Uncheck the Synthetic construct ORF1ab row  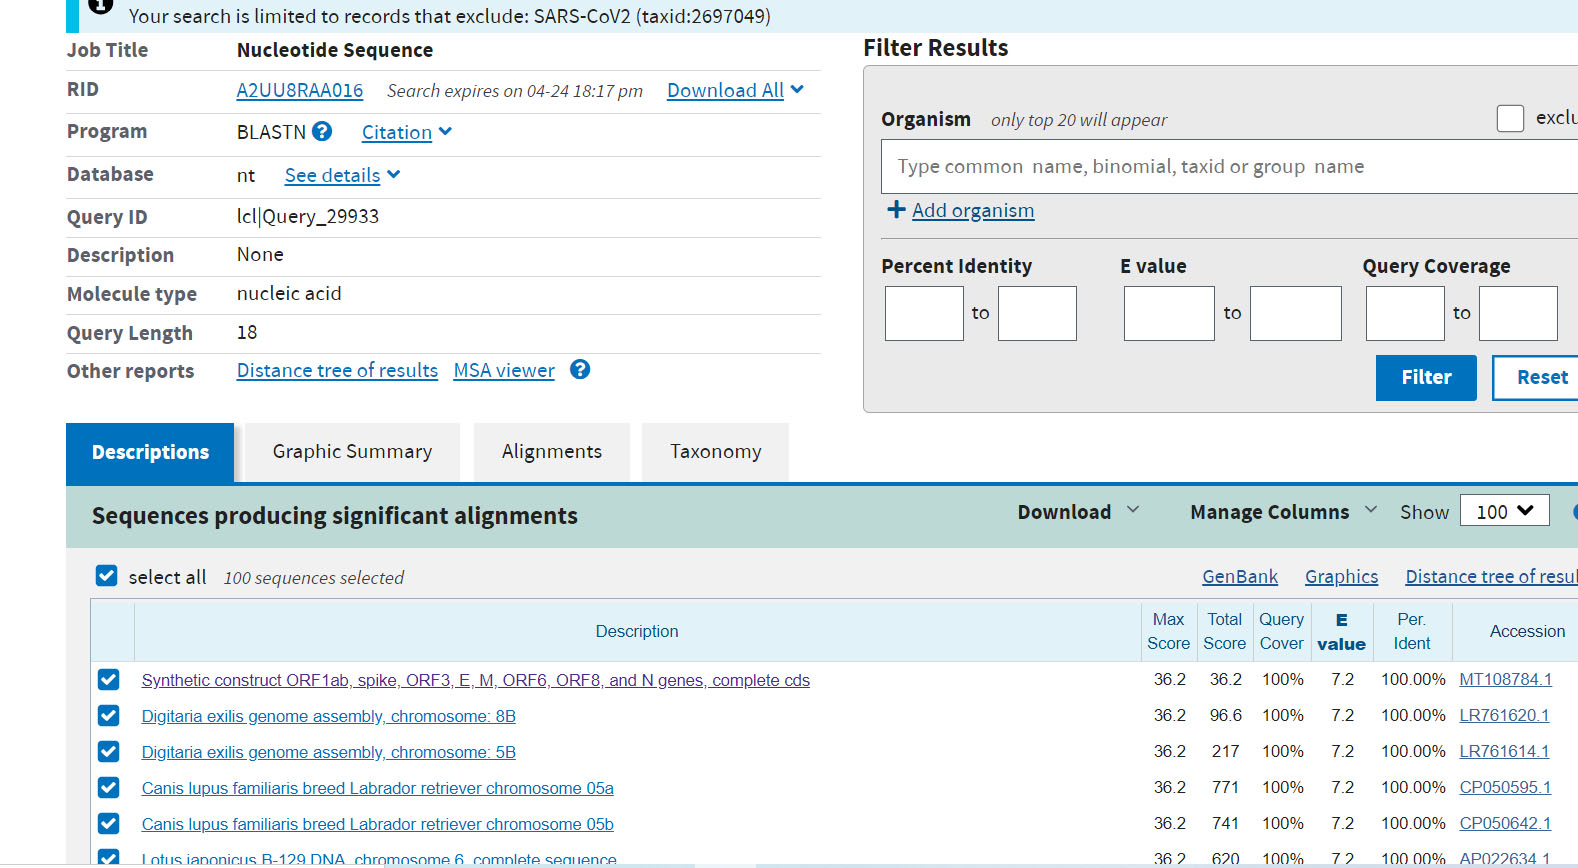tap(108, 680)
